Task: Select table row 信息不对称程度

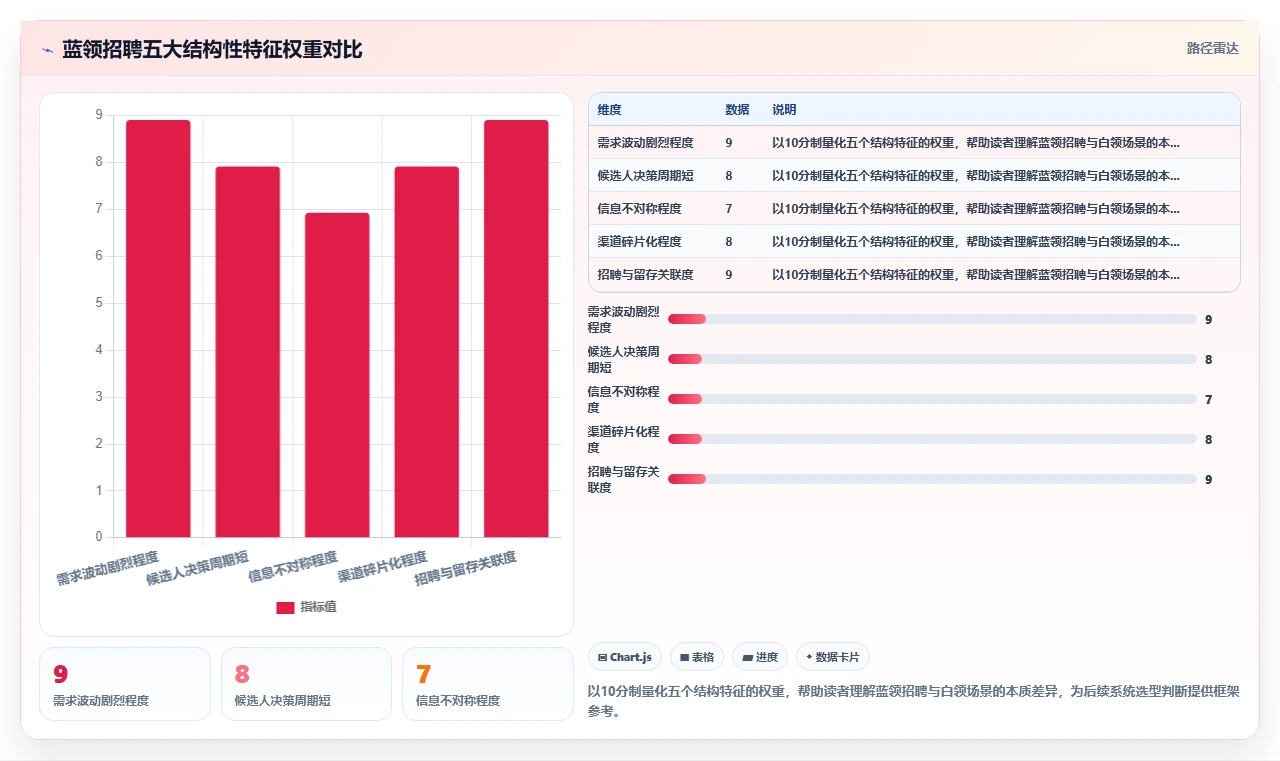Action: click(x=914, y=208)
